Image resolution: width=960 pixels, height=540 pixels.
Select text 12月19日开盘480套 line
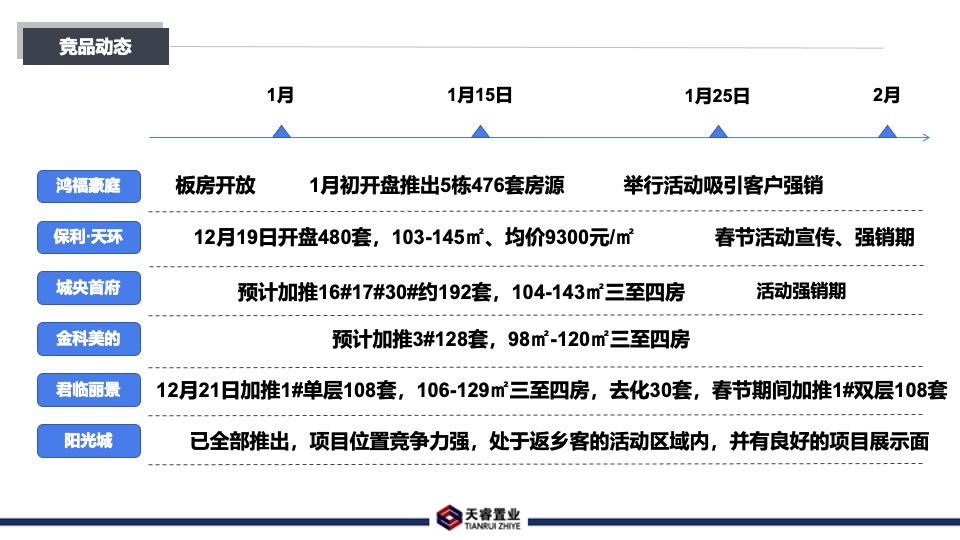click(414, 237)
